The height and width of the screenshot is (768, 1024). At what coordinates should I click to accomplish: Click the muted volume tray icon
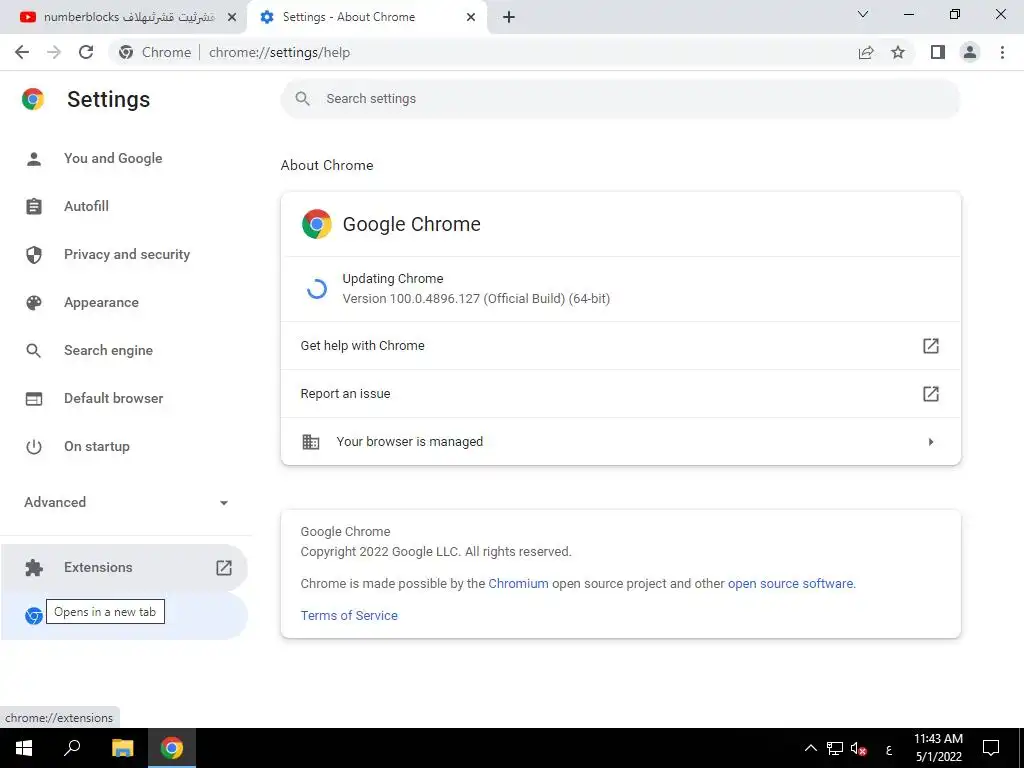coord(858,748)
